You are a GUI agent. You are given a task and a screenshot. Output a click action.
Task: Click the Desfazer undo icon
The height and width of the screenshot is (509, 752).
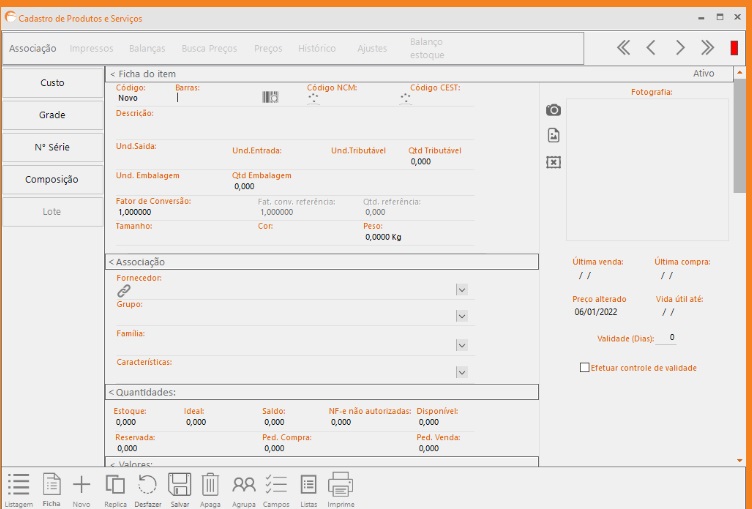coord(147,485)
